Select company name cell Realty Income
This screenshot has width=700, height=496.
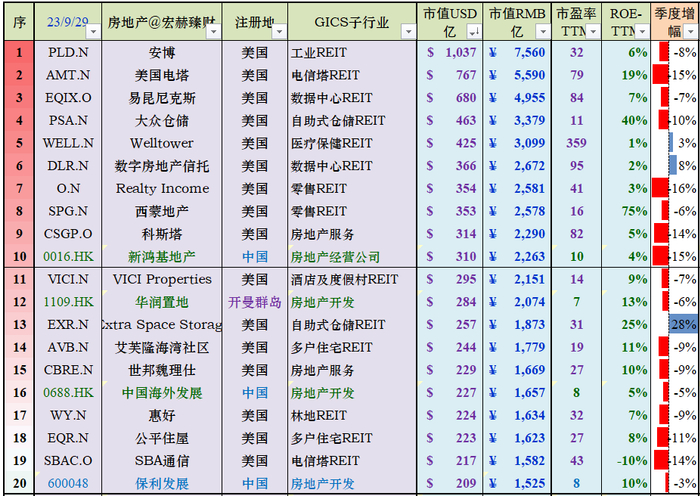tap(162, 188)
